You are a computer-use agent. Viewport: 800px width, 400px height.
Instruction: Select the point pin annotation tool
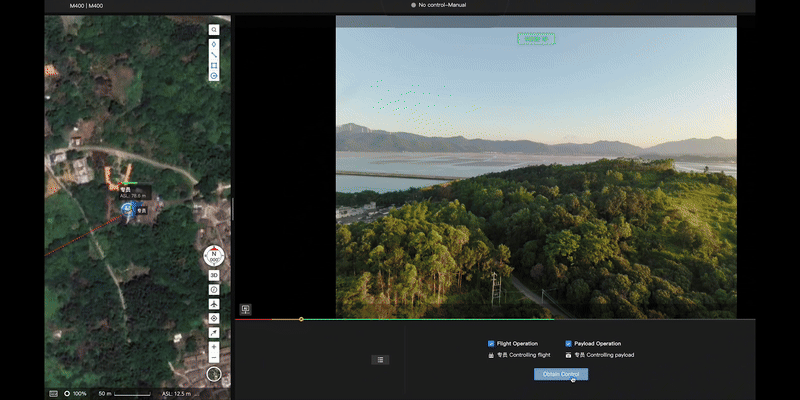214,44
